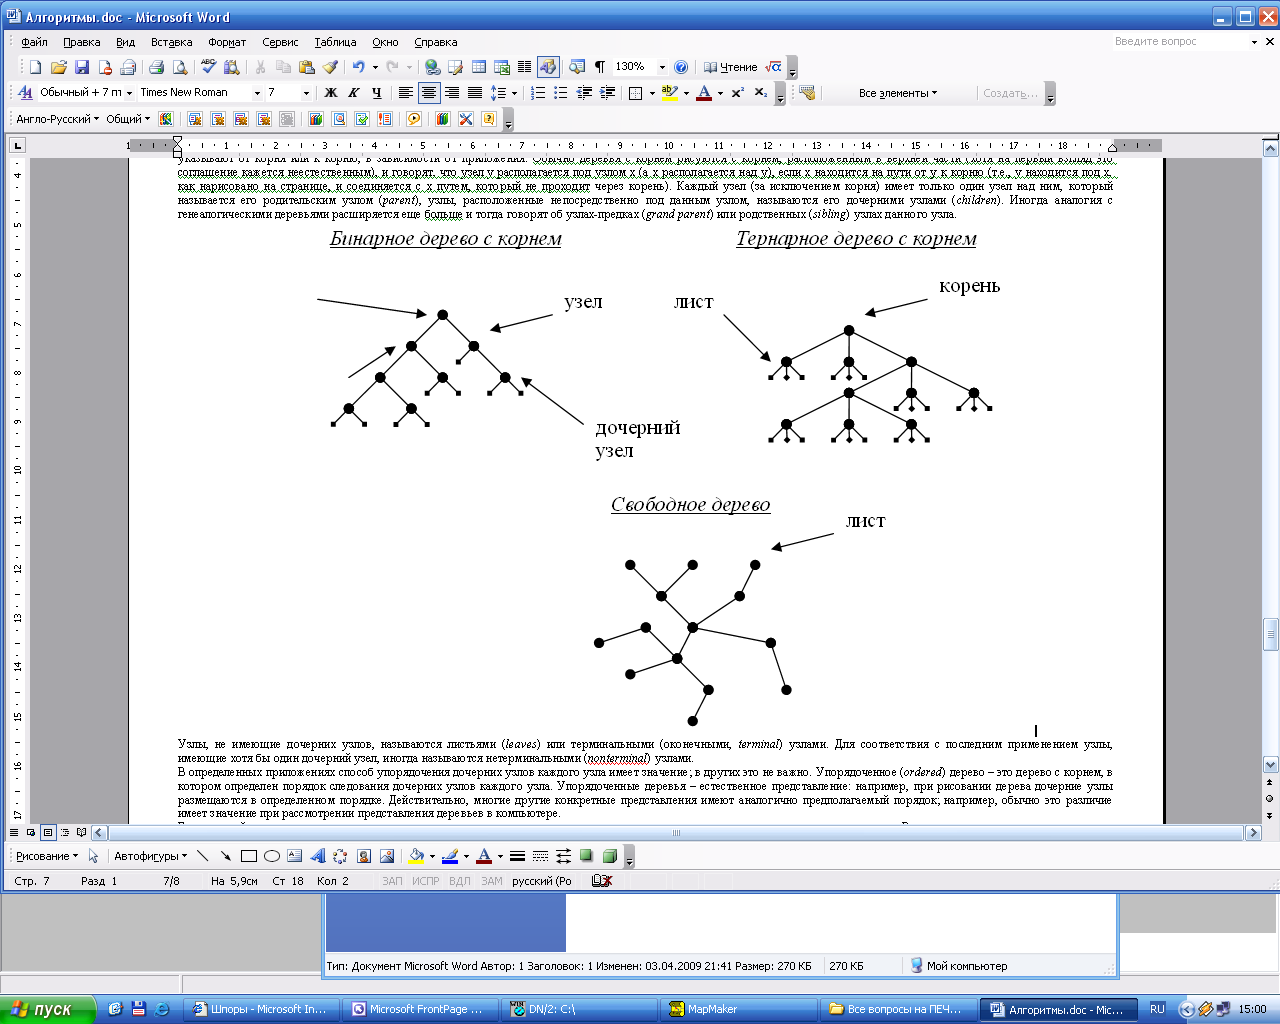
Task: Apply superscript formatting
Action: pos(738,93)
